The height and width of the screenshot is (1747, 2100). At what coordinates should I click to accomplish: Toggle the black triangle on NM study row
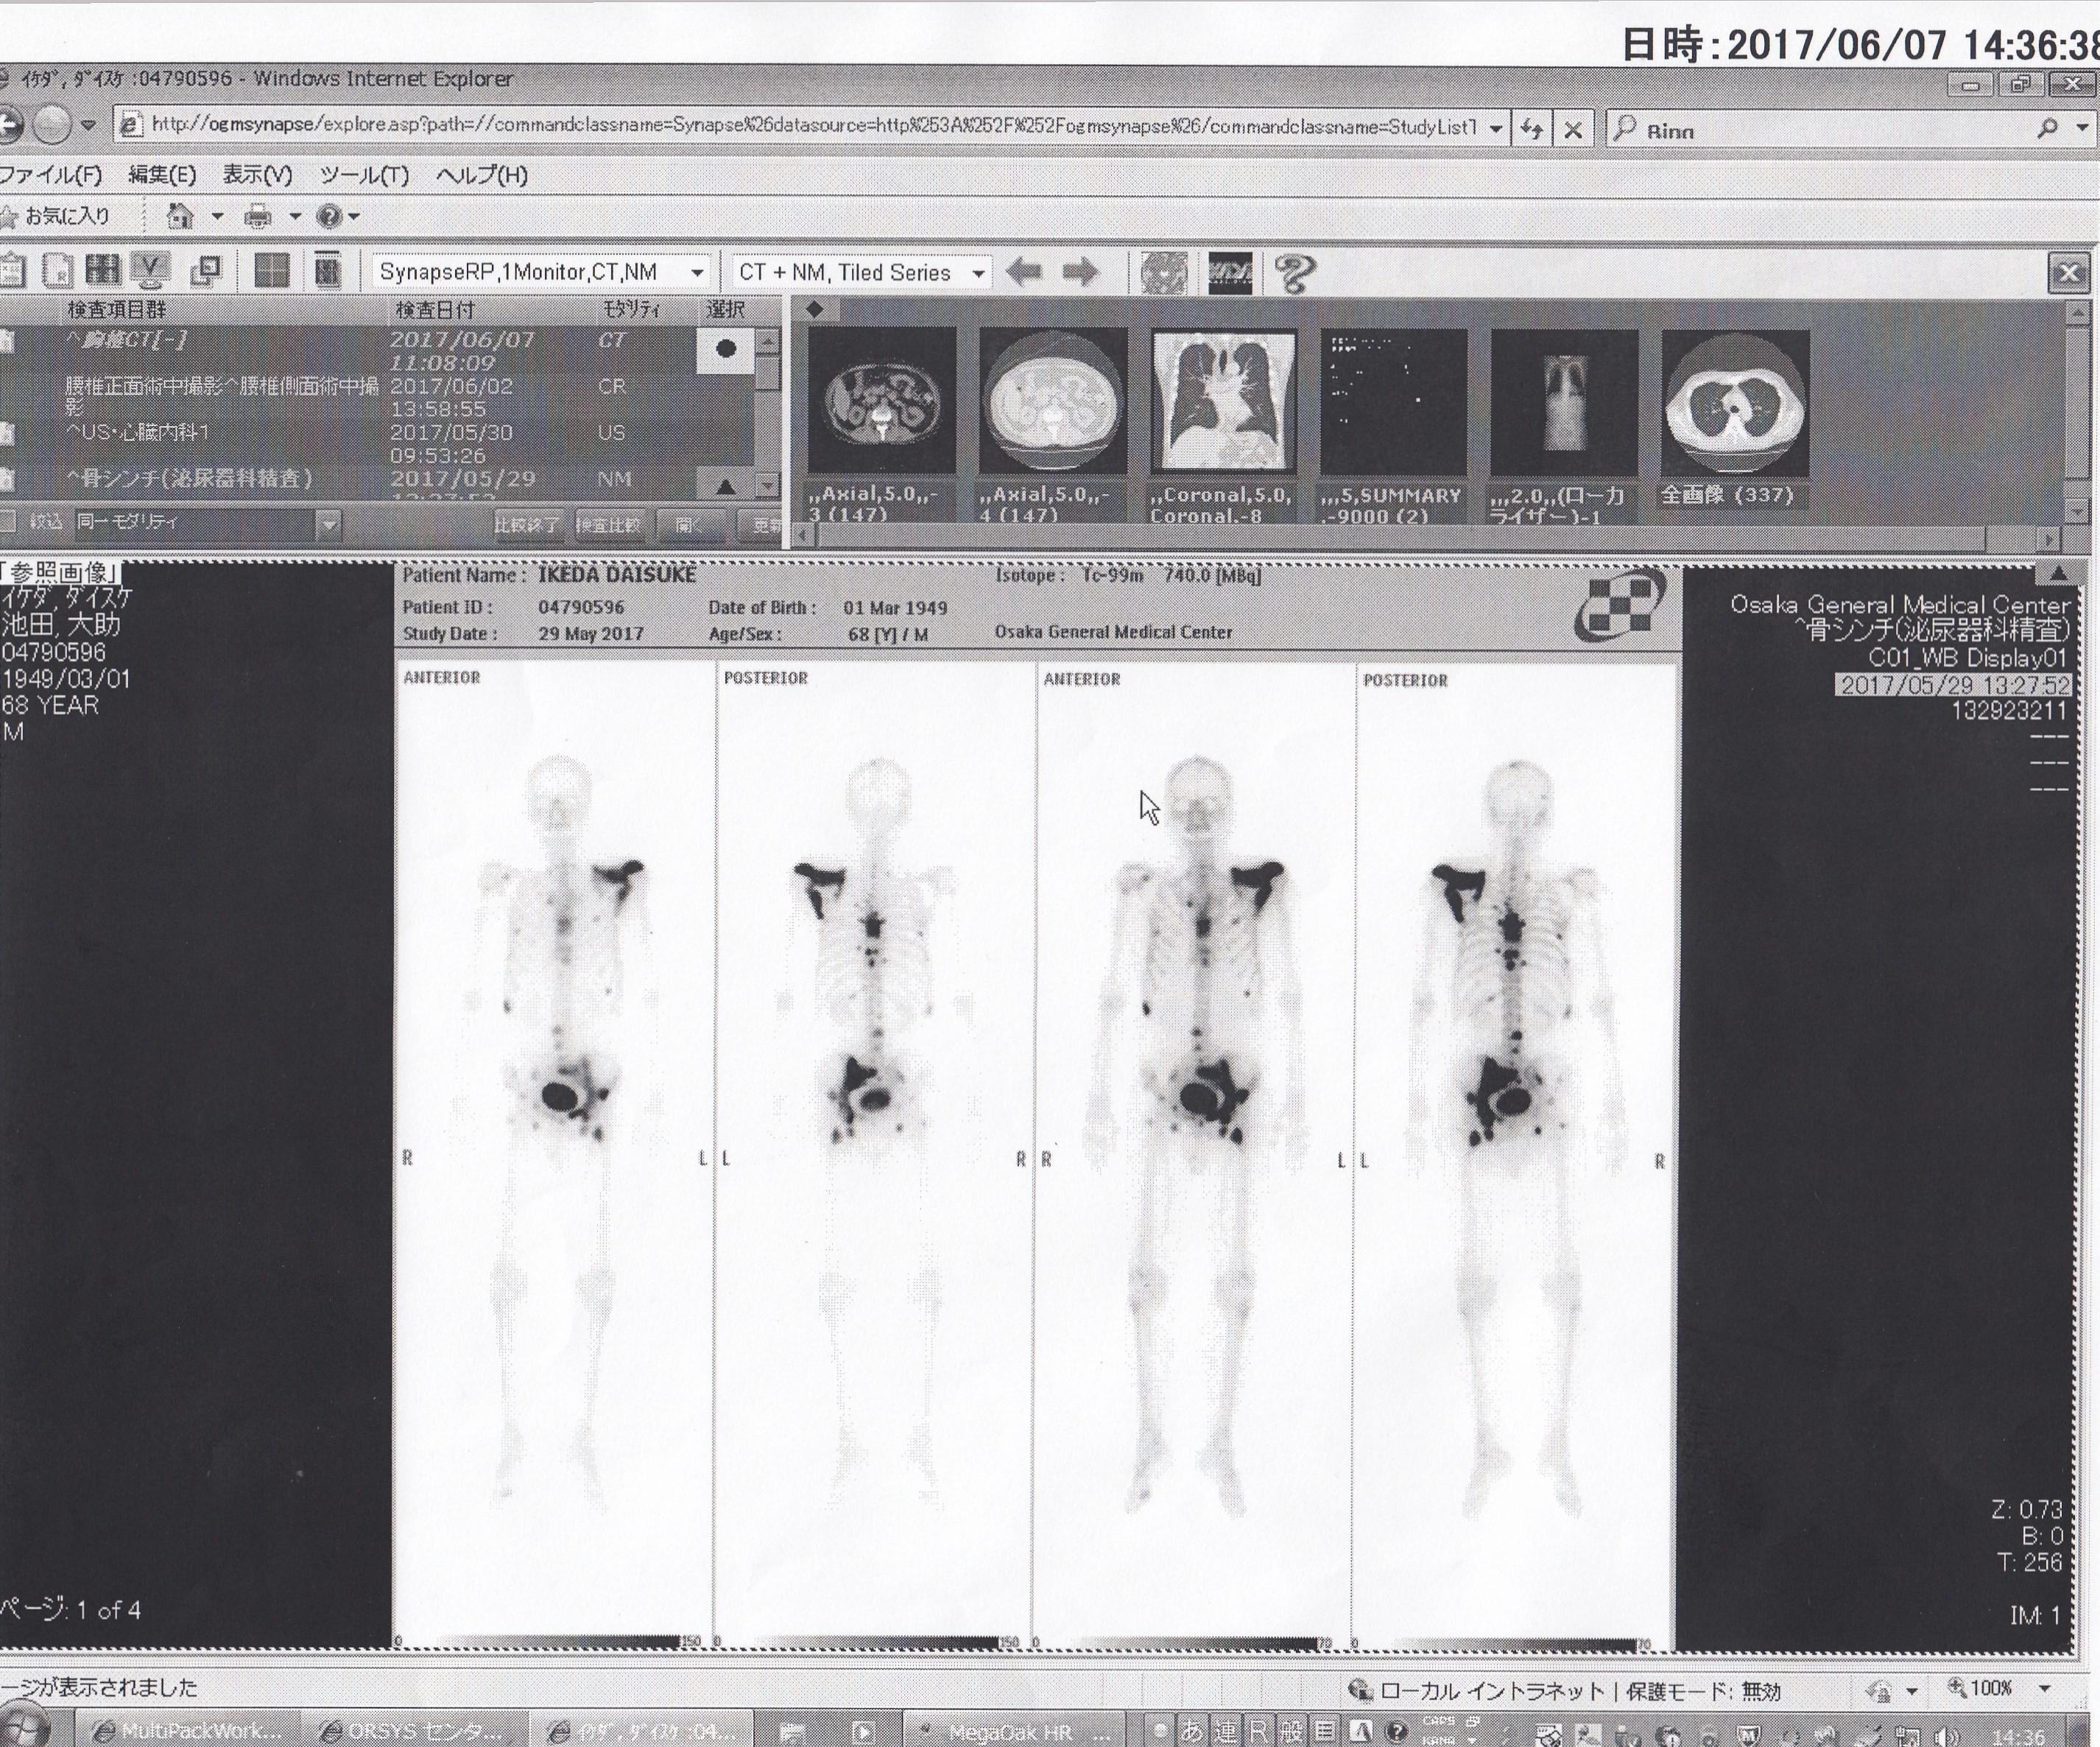[x=726, y=486]
